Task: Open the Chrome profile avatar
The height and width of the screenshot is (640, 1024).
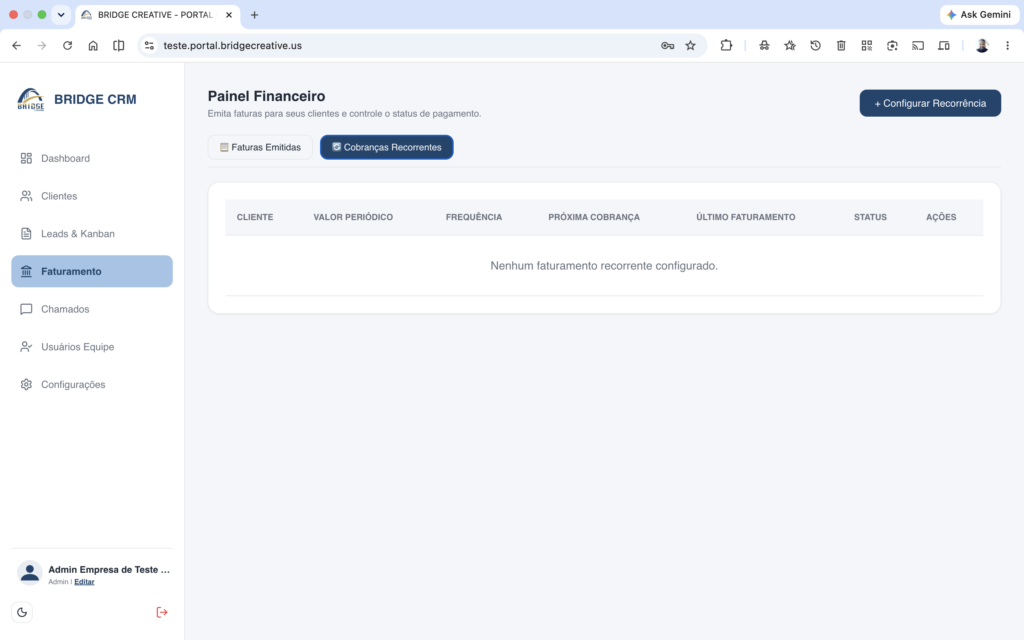Action: point(982,46)
